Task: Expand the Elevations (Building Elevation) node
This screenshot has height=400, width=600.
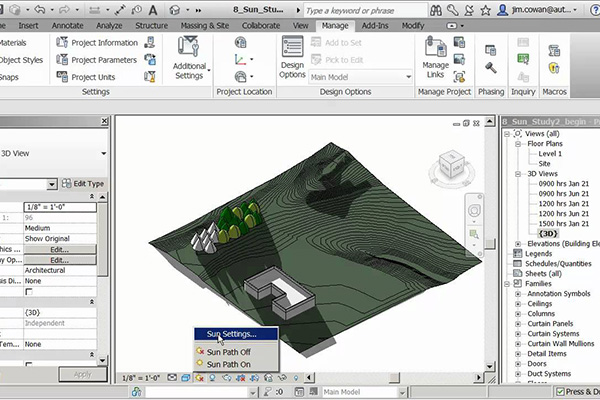Action: pyautogui.click(x=518, y=244)
